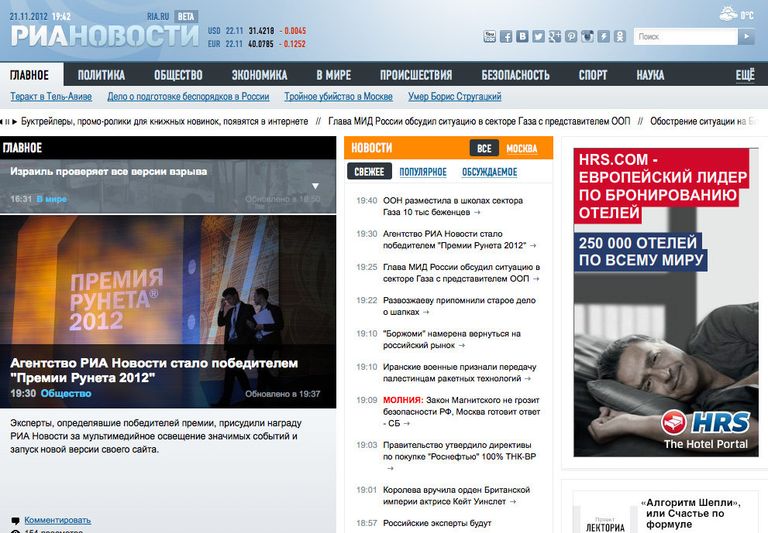
Task: Open the ЕЩЁ menu for more sections
Action: tap(745, 75)
